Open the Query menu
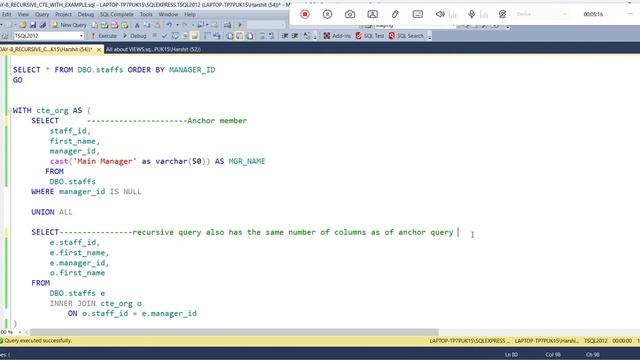Screen dimensions: 640x360 pos(42,14)
